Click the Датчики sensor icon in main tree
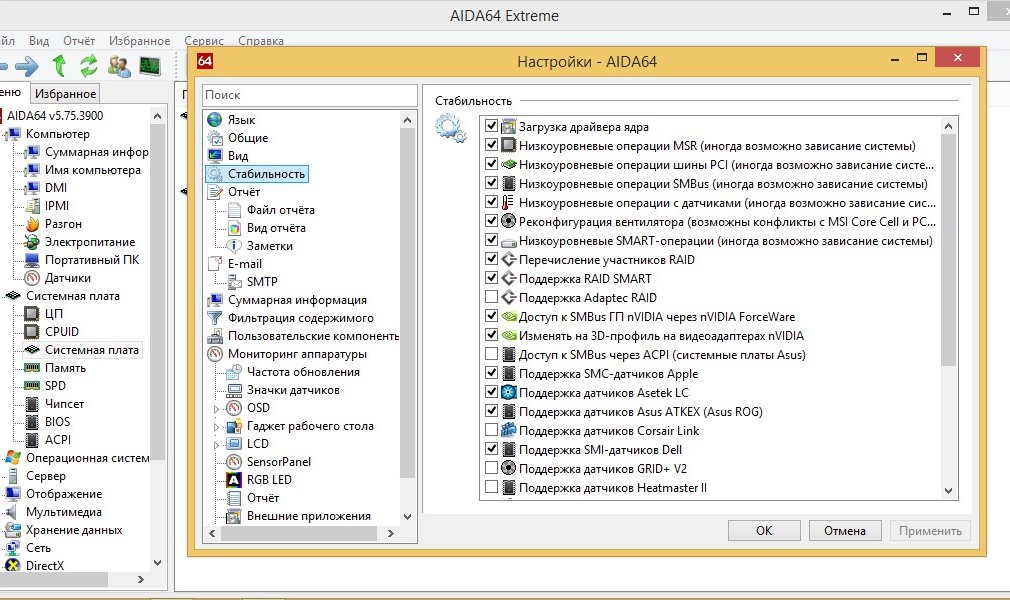The width and height of the screenshot is (1010, 600). [x=32, y=278]
